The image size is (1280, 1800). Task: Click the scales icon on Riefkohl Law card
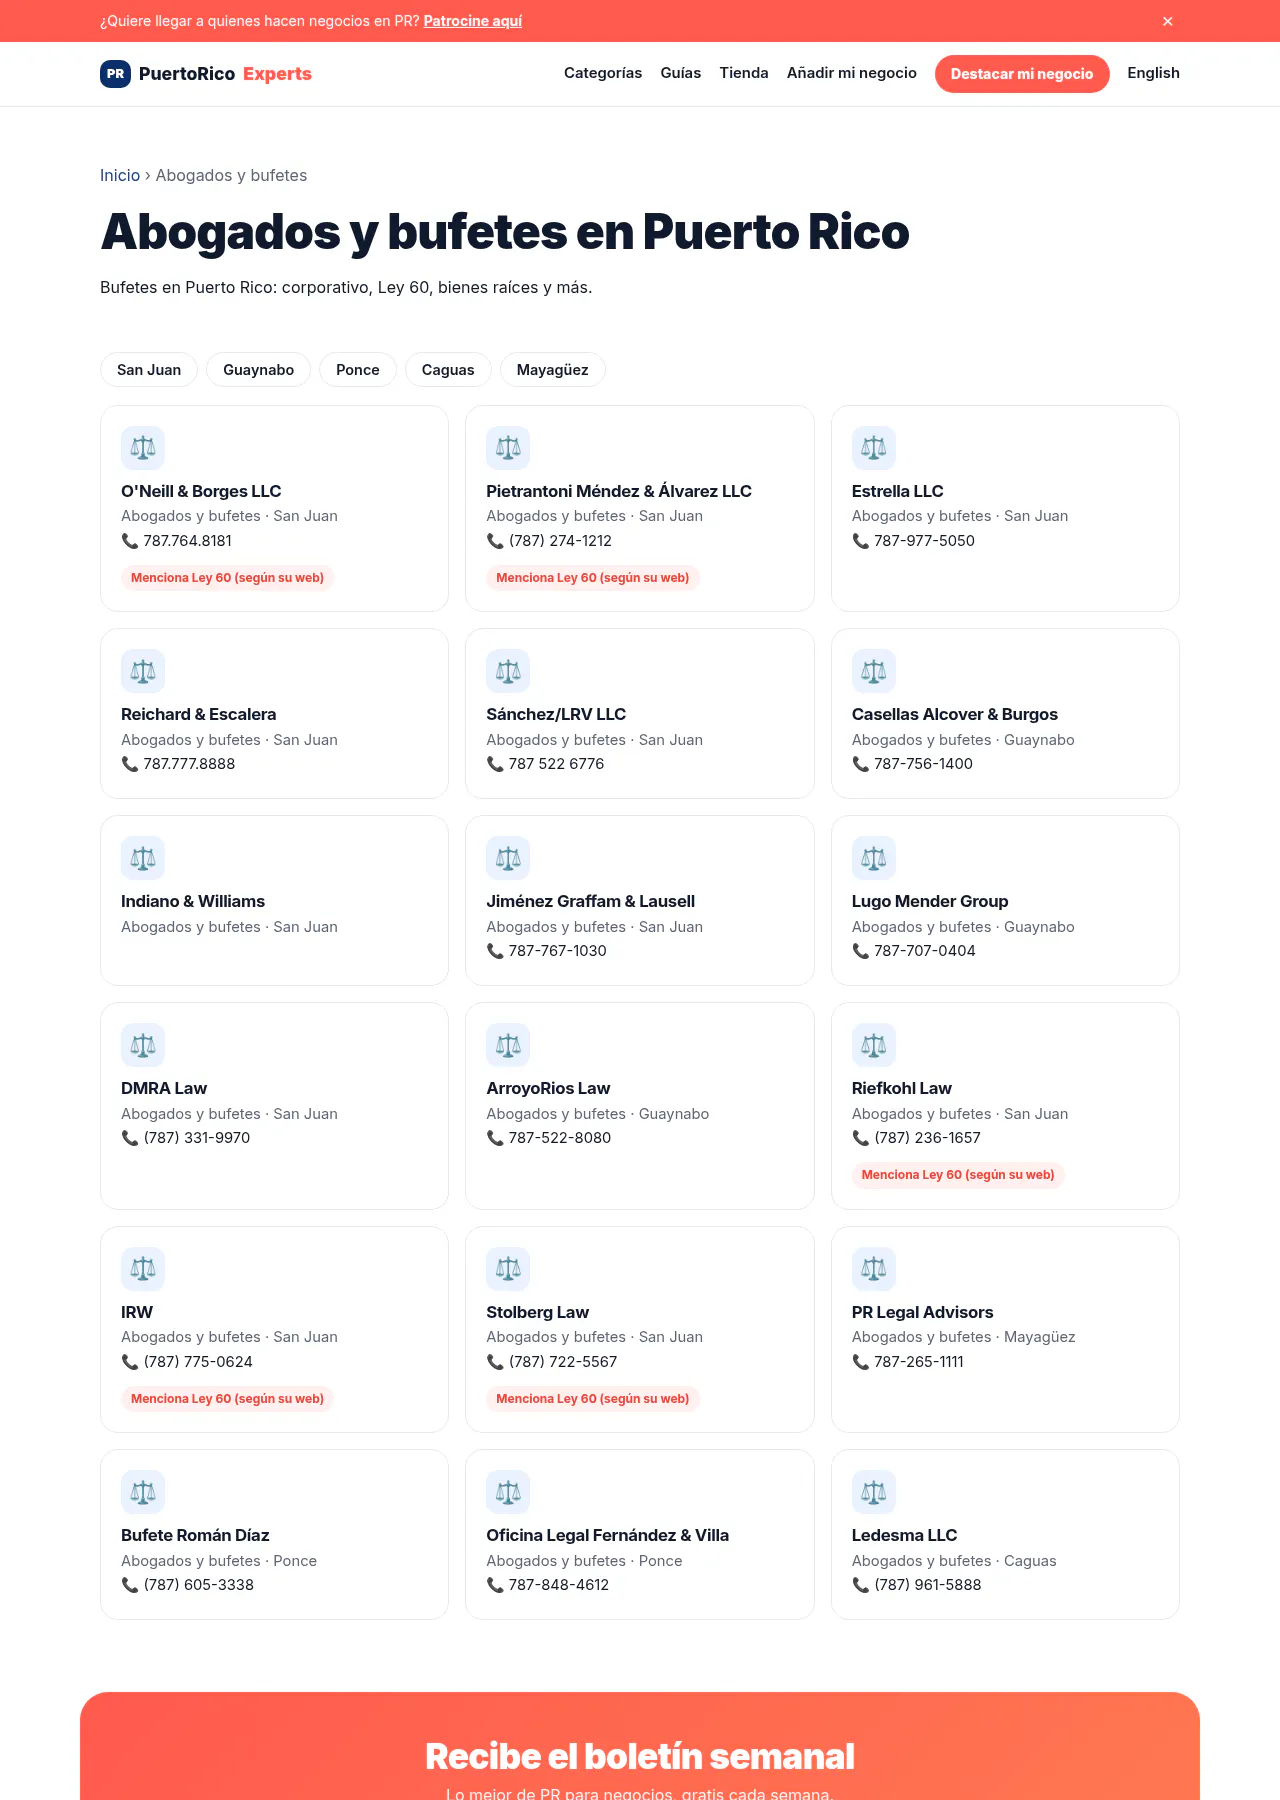click(x=874, y=1045)
